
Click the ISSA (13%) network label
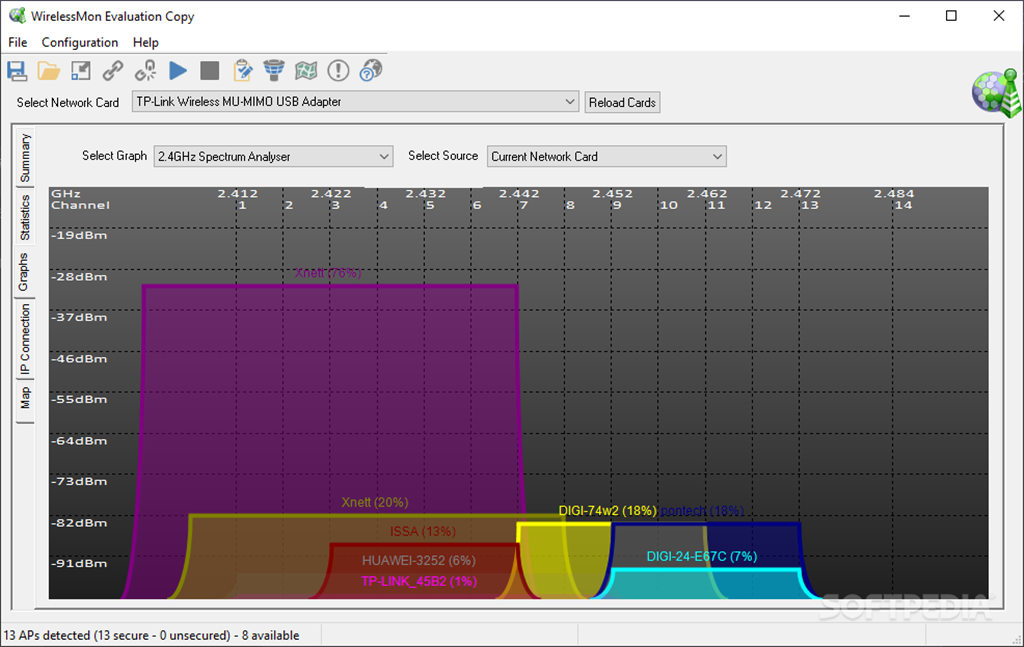point(423,531)
